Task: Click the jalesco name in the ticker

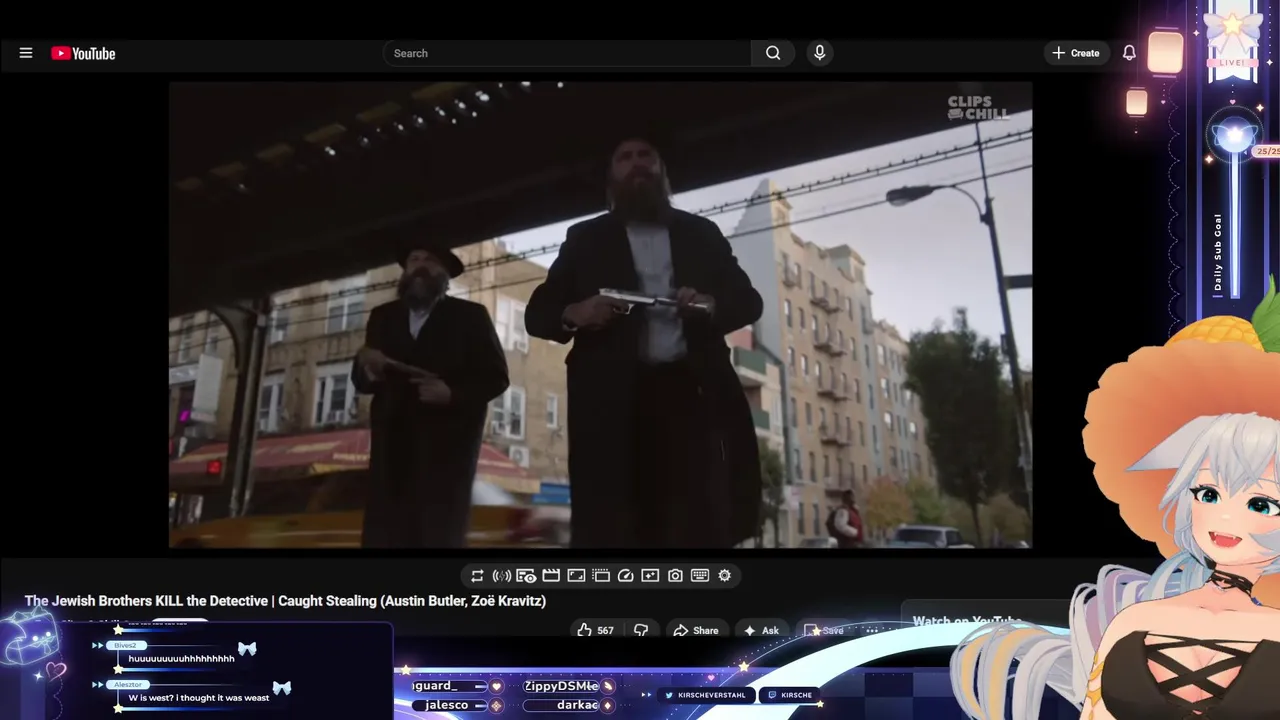Action: pos(446,705)
